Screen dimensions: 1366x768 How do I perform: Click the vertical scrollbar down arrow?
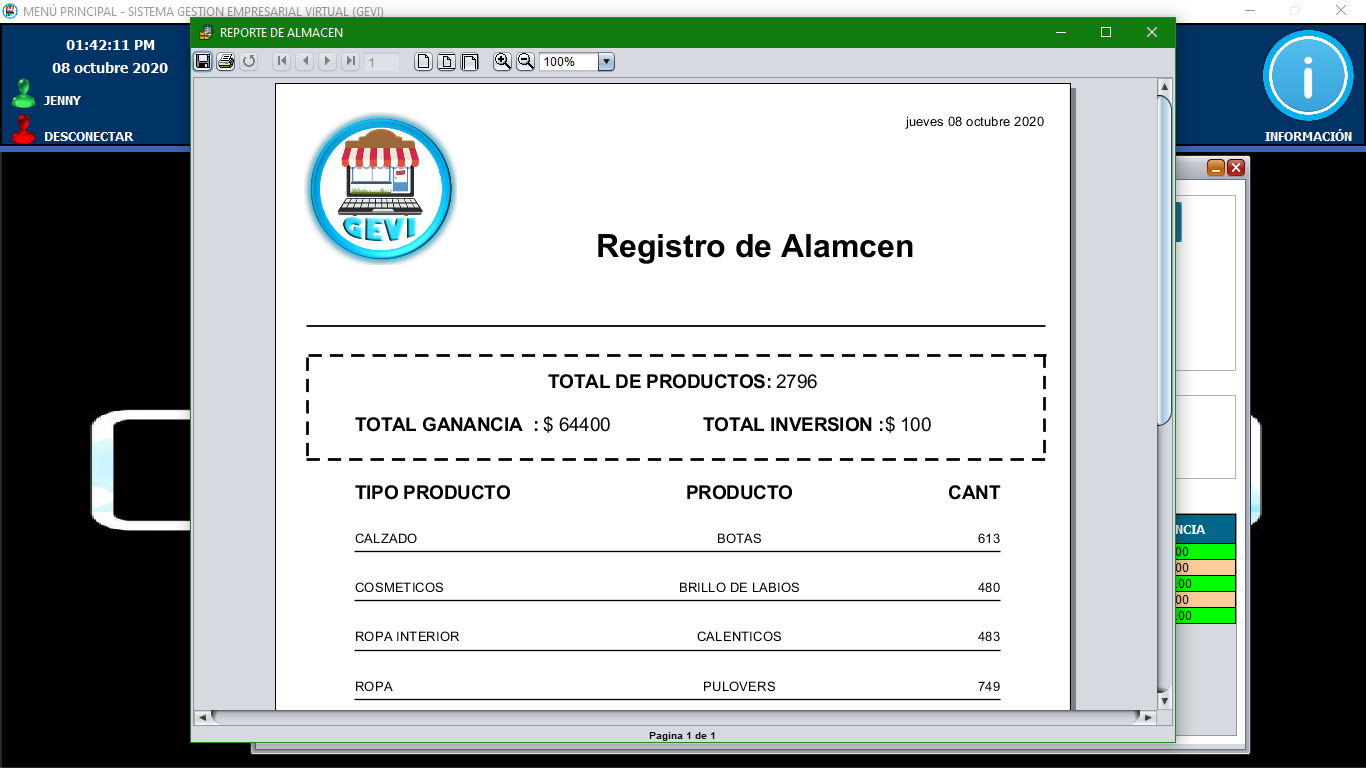[x=1164, y=701]
